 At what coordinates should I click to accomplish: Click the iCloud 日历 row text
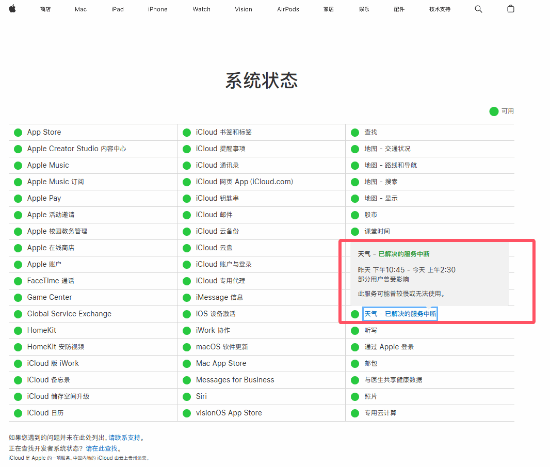tap(45, 413)
